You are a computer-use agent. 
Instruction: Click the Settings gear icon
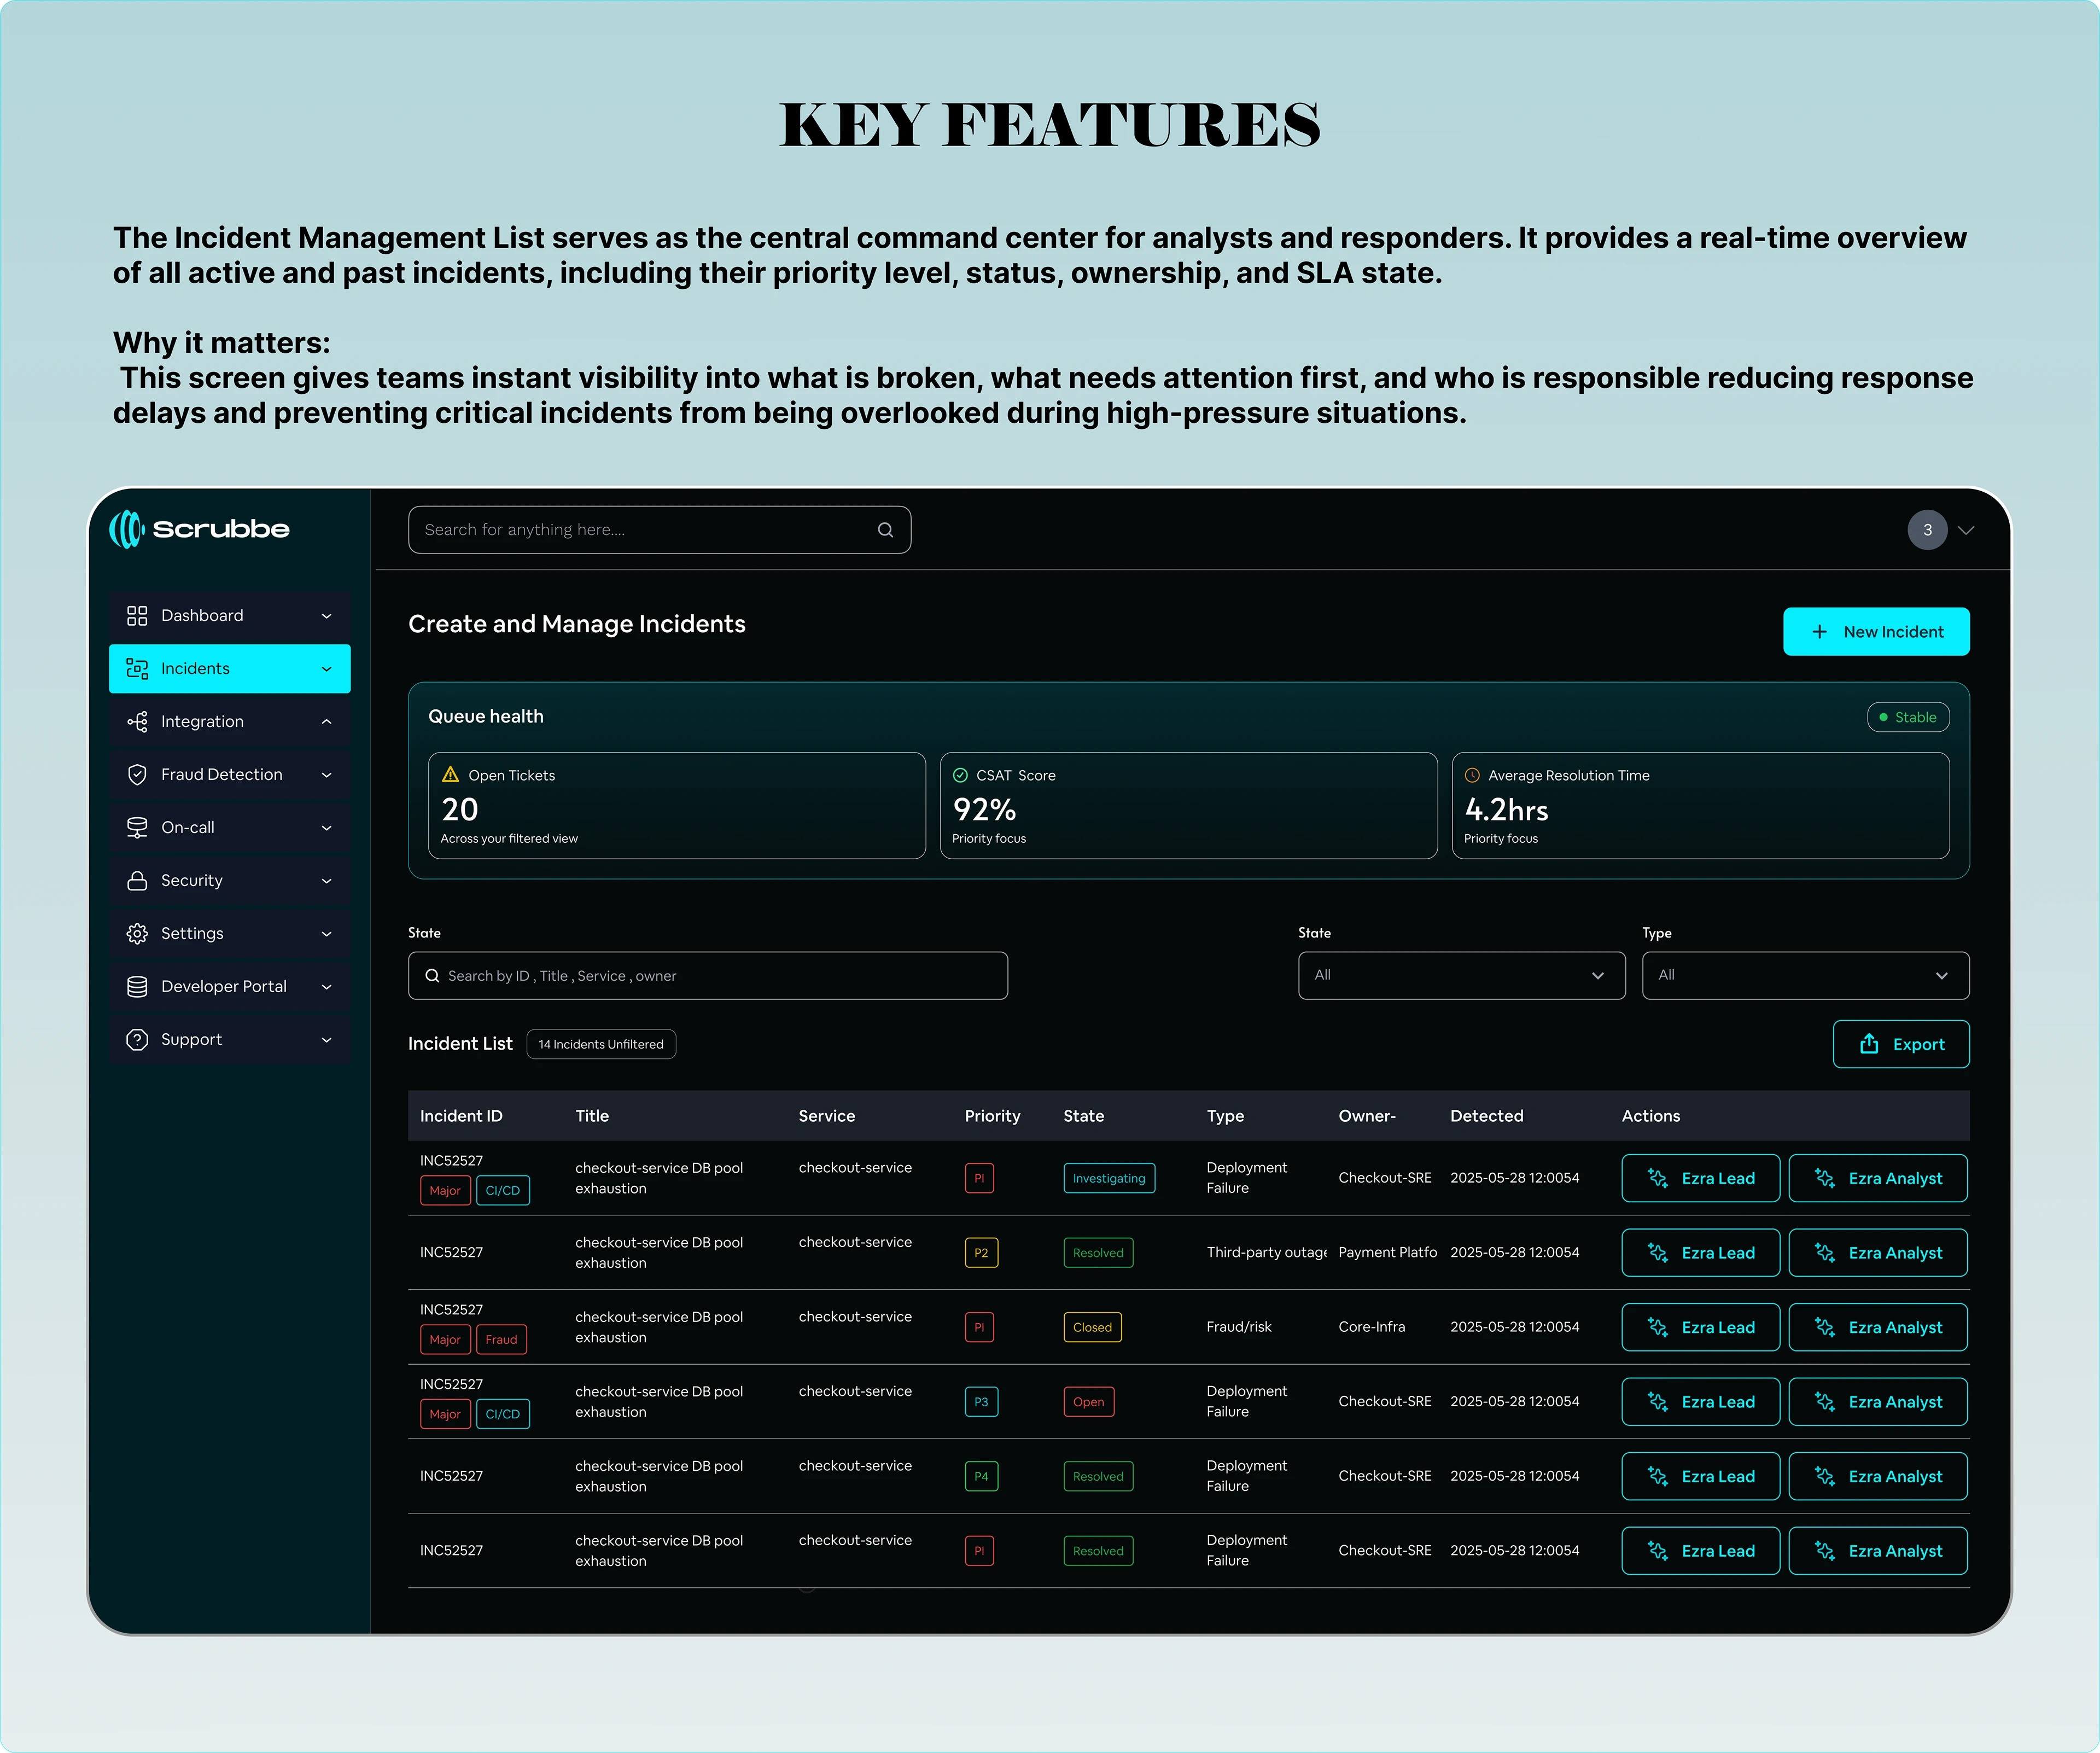137,934
